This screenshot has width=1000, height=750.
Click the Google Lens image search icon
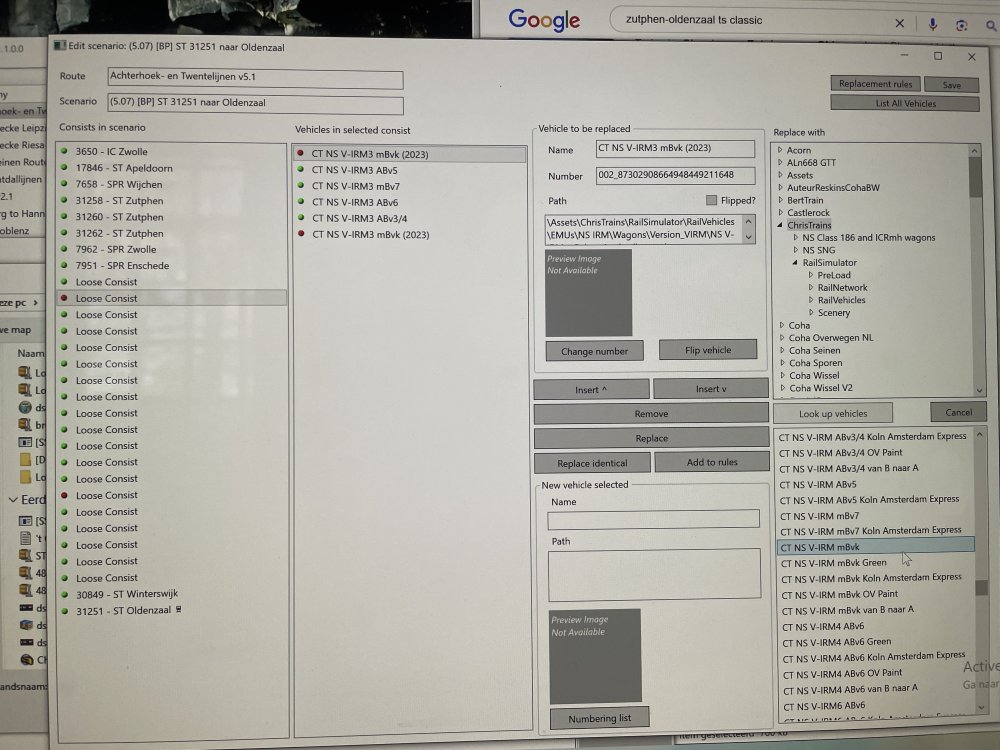[x=962, y=23]
